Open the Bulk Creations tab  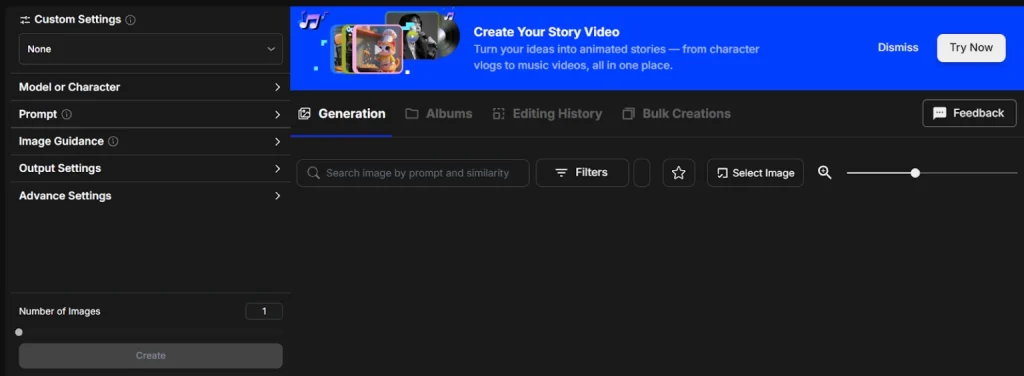(x=677, y=114)
